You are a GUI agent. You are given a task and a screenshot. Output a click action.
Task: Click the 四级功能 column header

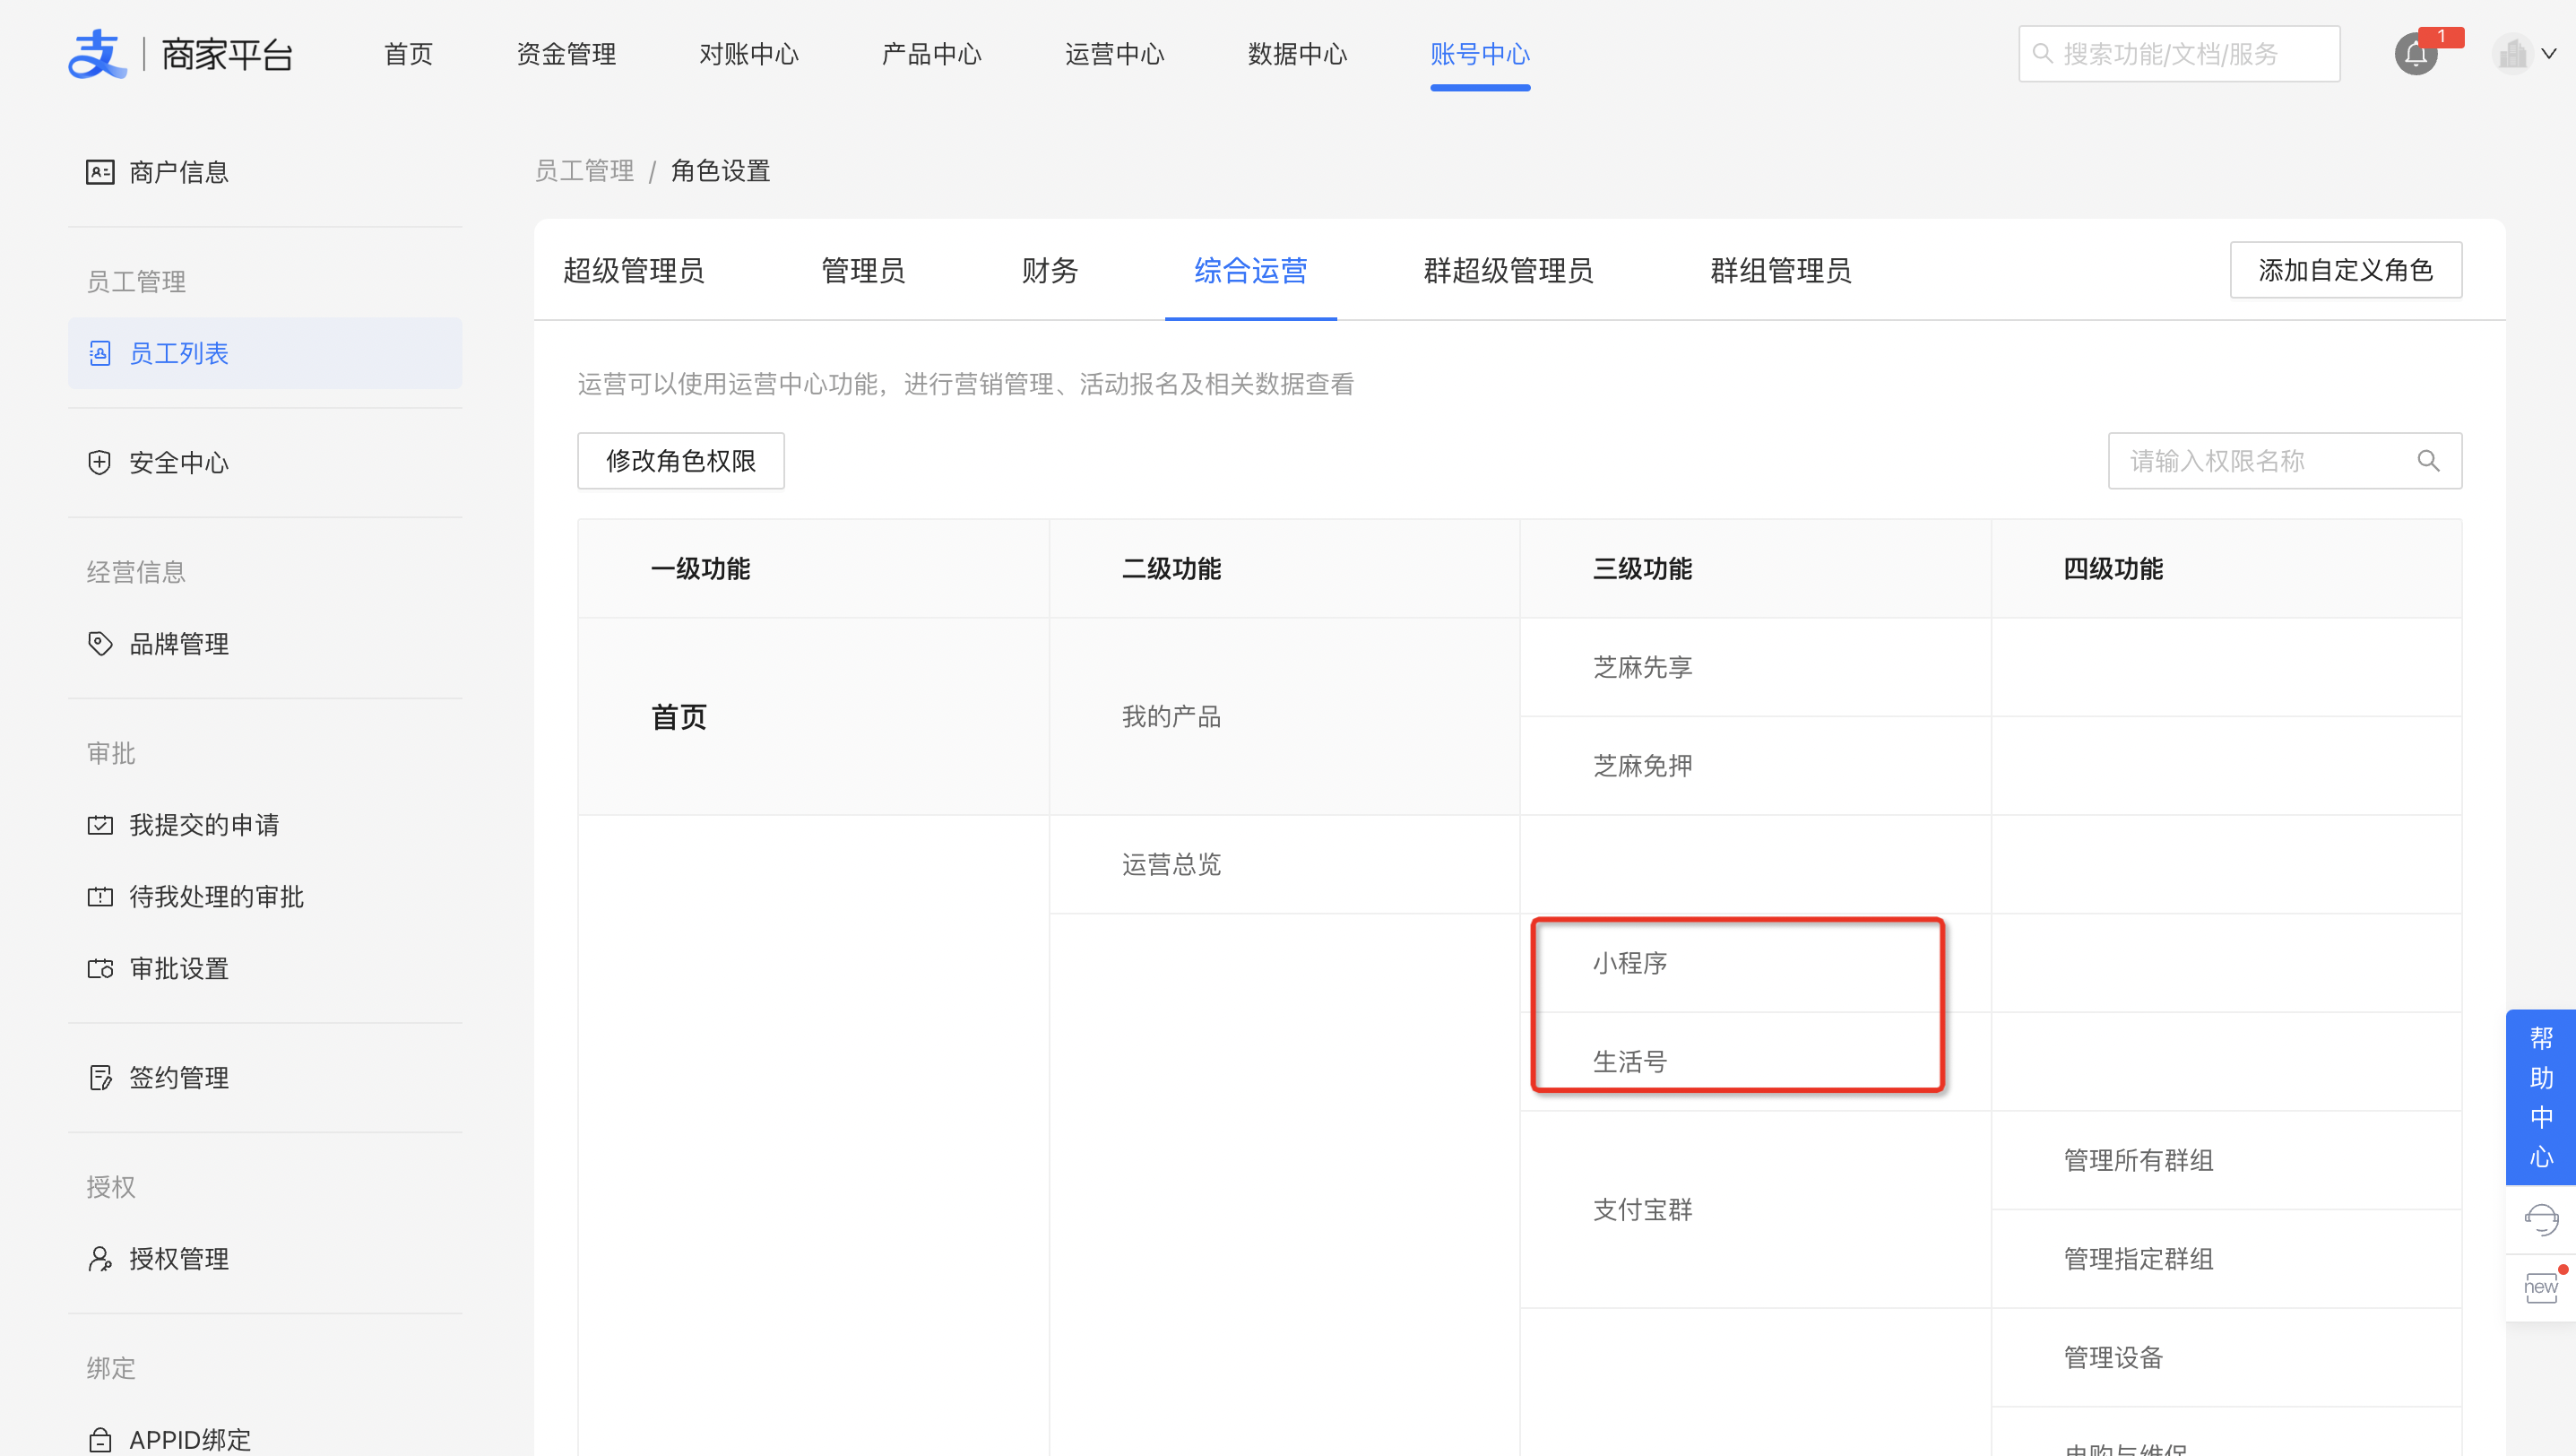2227,569
